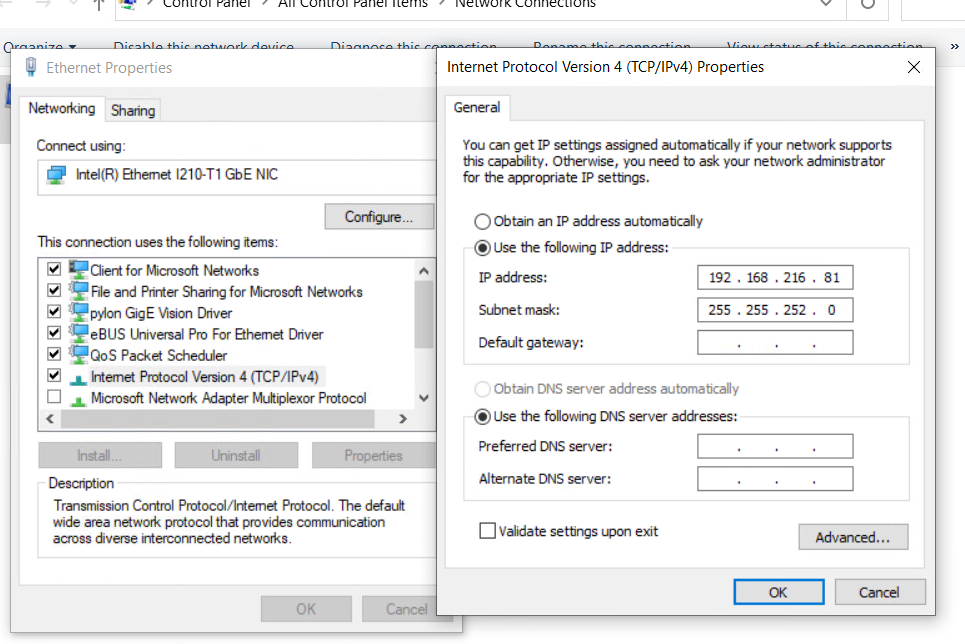Screen dimensions: 965x644
Task: Select the Client for Microsoft Networks icon
Action: tap(78, 270)
